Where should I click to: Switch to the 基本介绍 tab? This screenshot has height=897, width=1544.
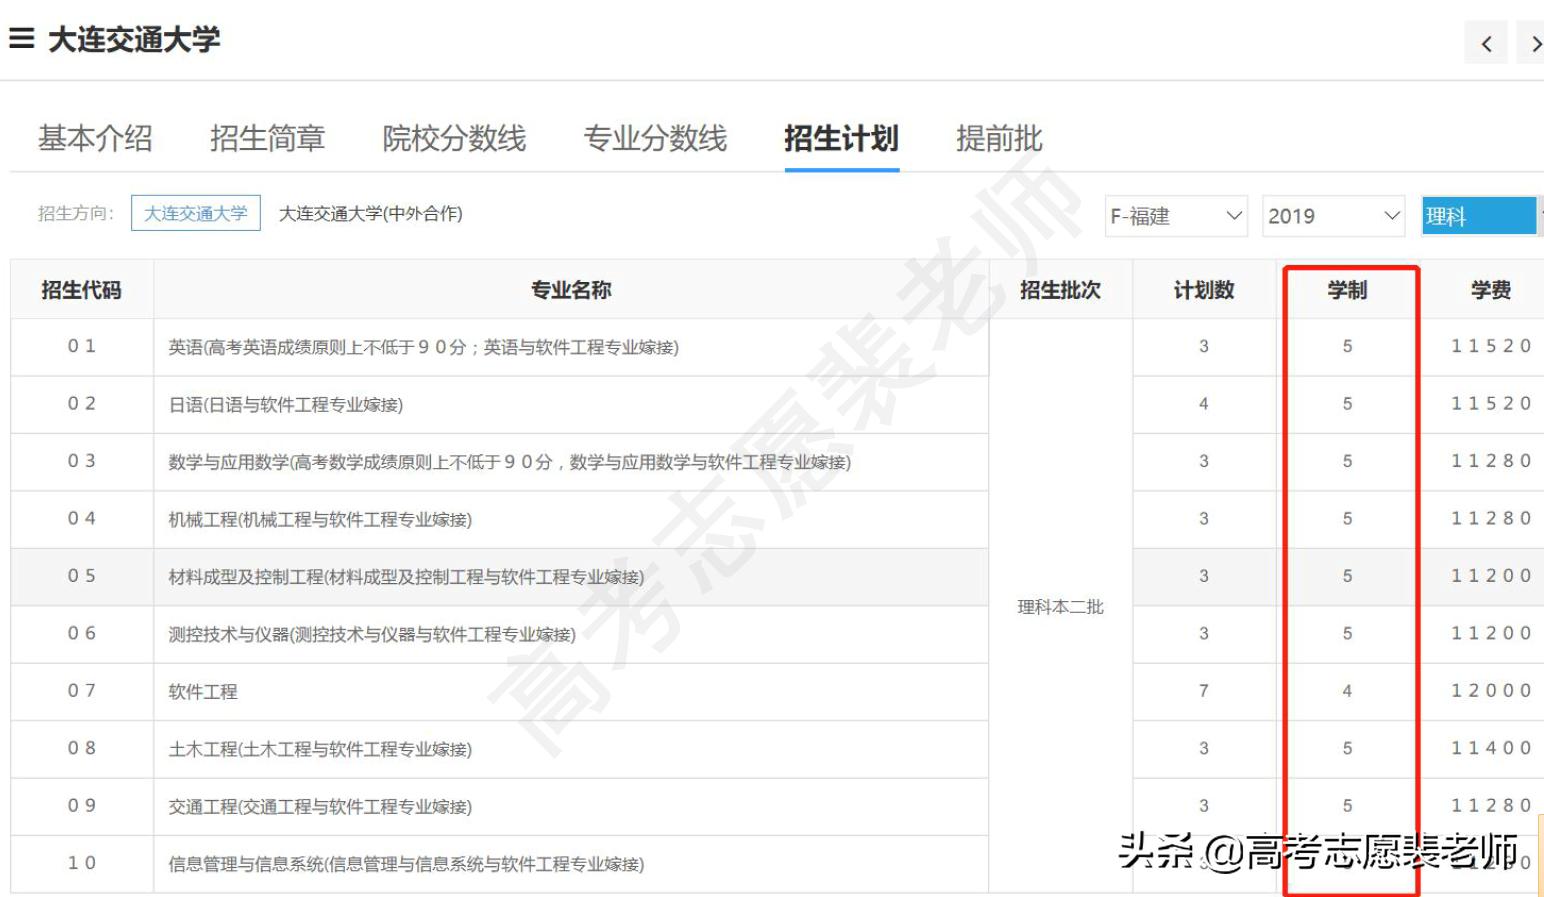(94, 139)
